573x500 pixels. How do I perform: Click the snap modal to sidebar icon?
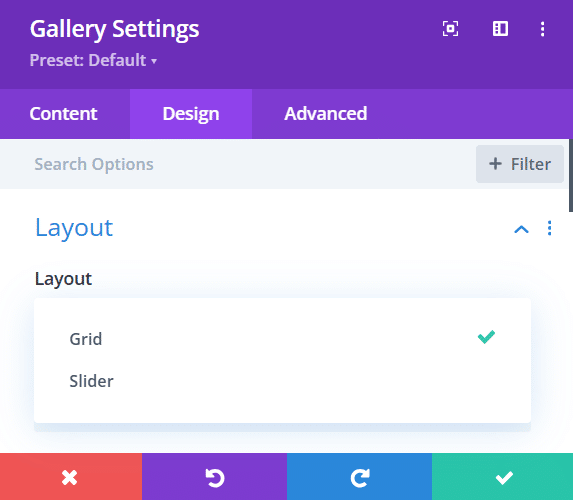coord(500,29)
